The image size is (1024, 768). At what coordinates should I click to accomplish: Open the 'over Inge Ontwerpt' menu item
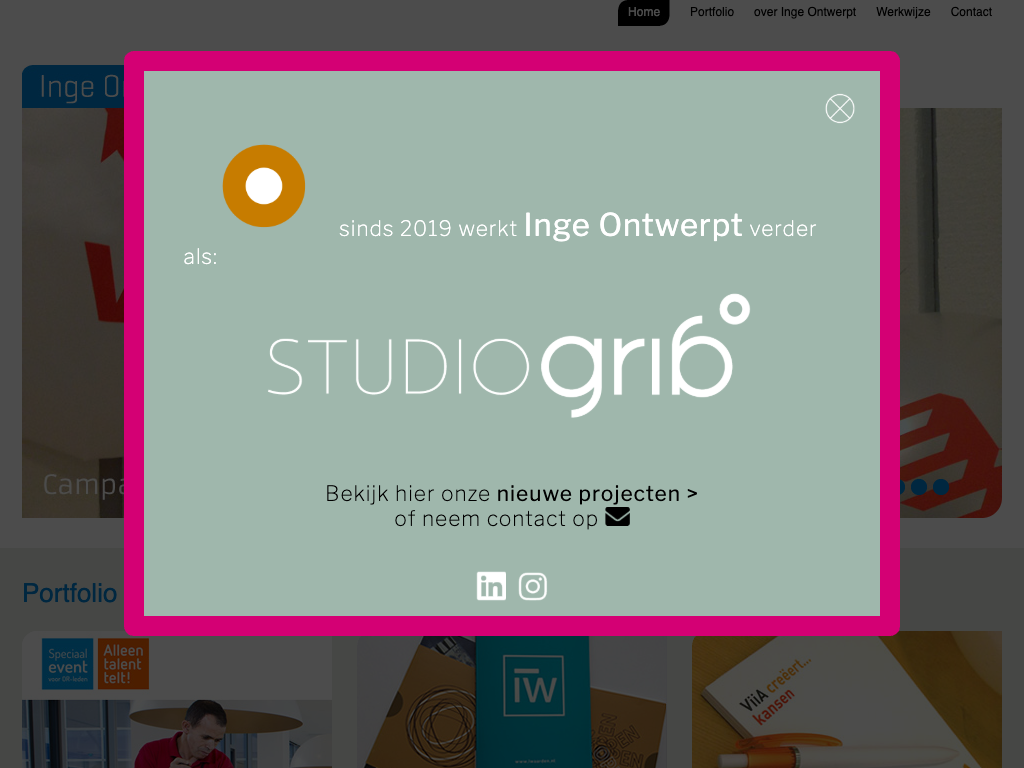pos(805,13)
